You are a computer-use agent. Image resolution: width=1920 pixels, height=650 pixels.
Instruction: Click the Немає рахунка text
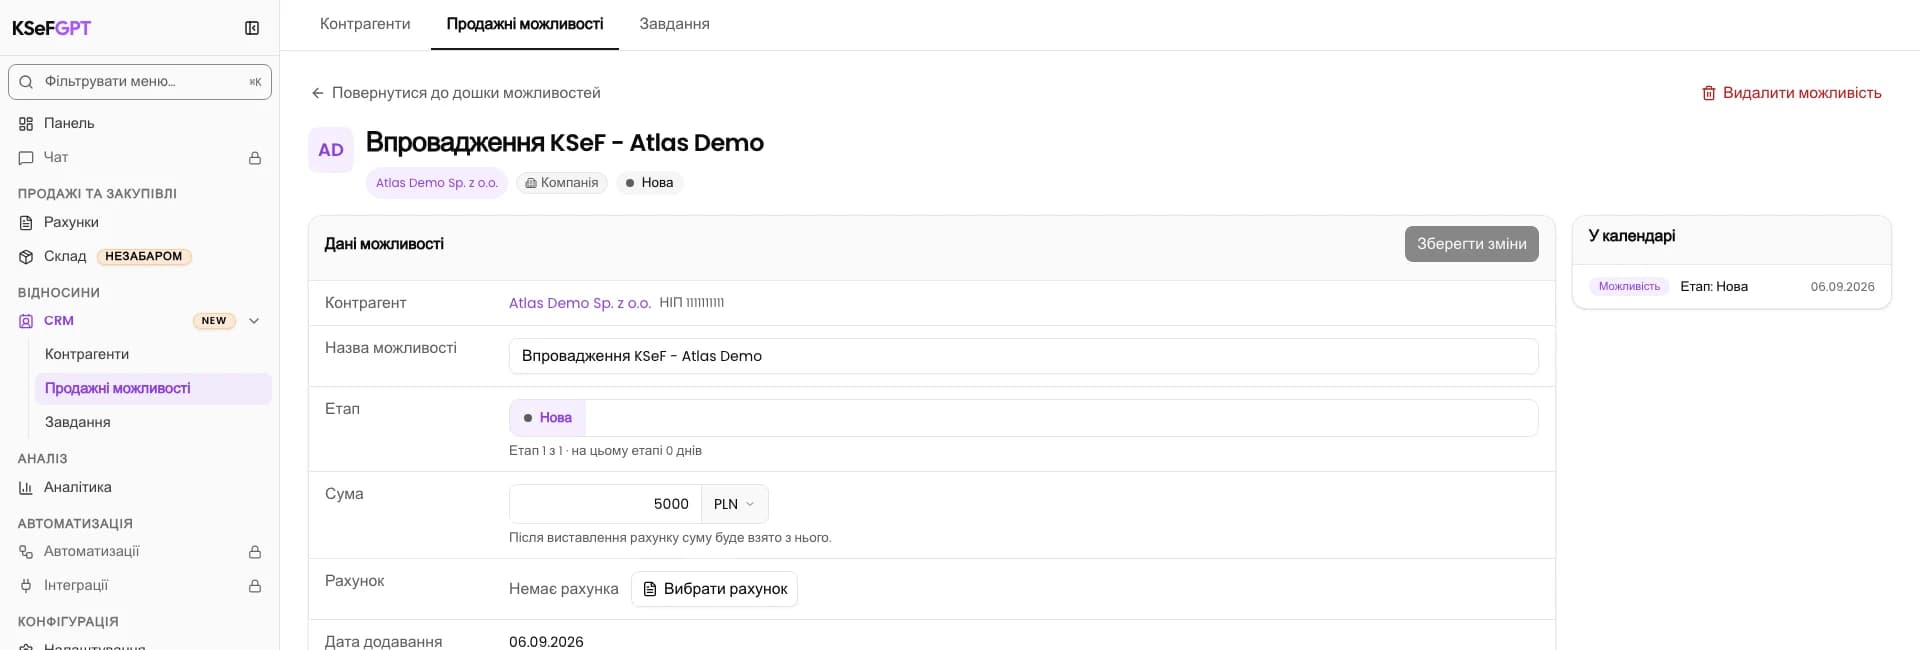[x=564, y=589]
